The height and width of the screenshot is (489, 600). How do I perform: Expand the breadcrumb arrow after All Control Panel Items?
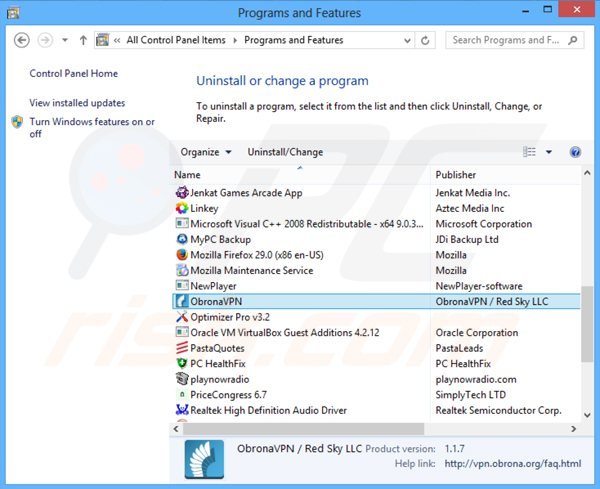tap(235, 40)
